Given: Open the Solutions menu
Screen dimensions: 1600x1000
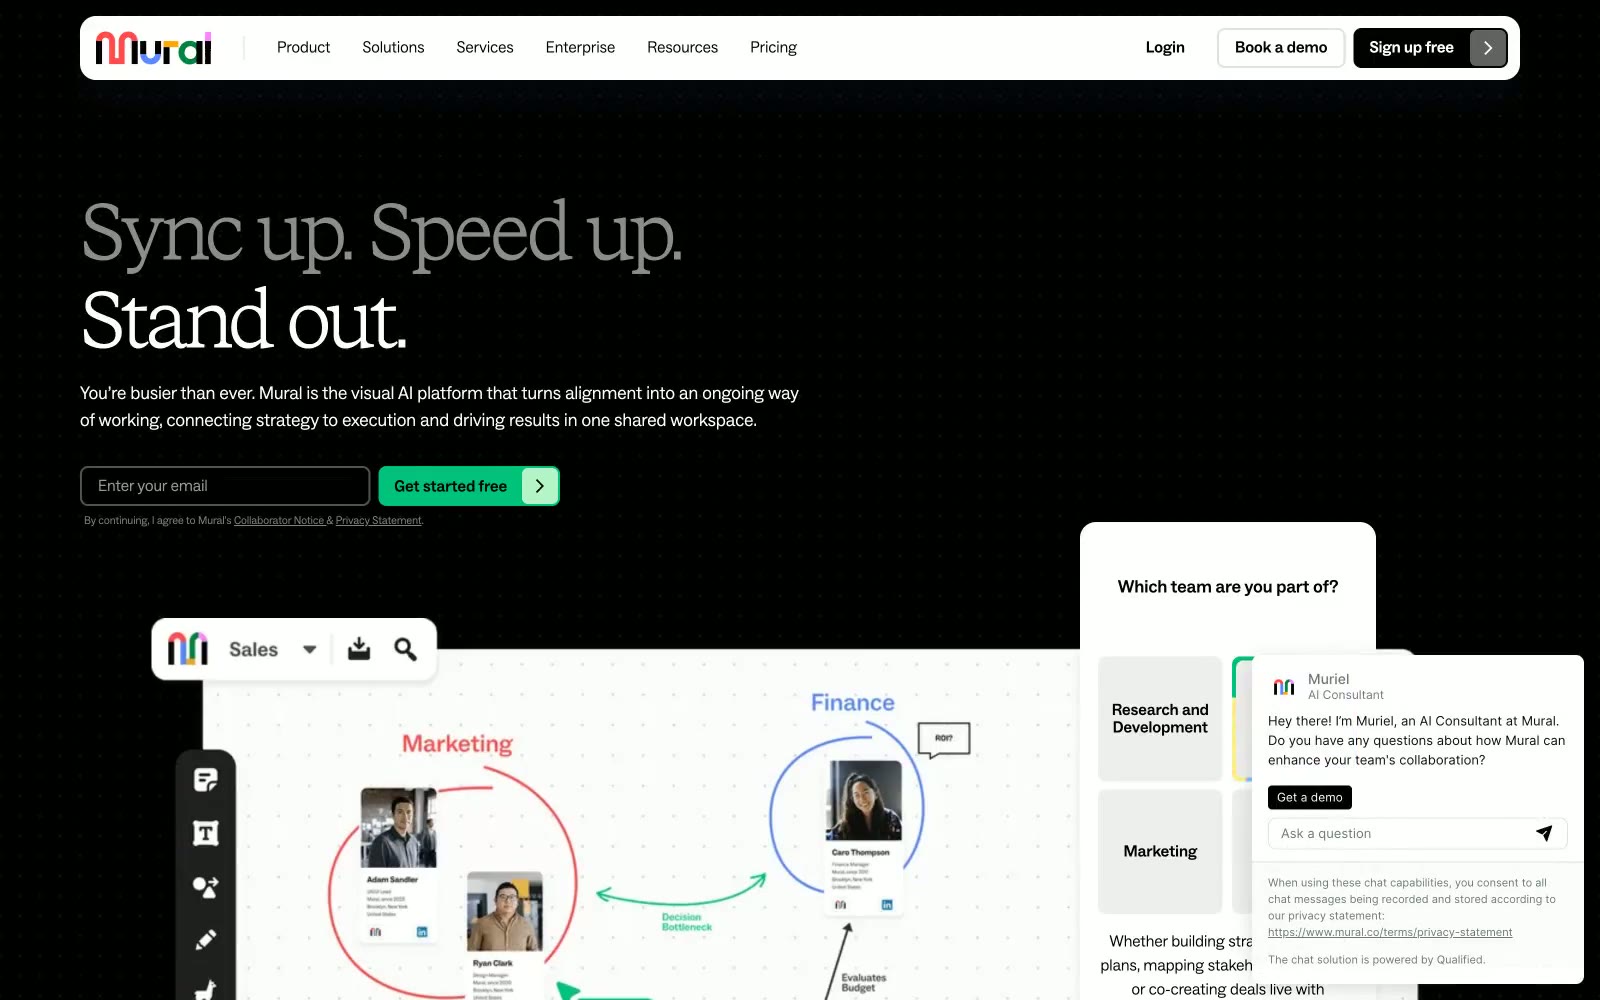Looking at the screenshot, I should pyautogui.click(x=393, y=47).
